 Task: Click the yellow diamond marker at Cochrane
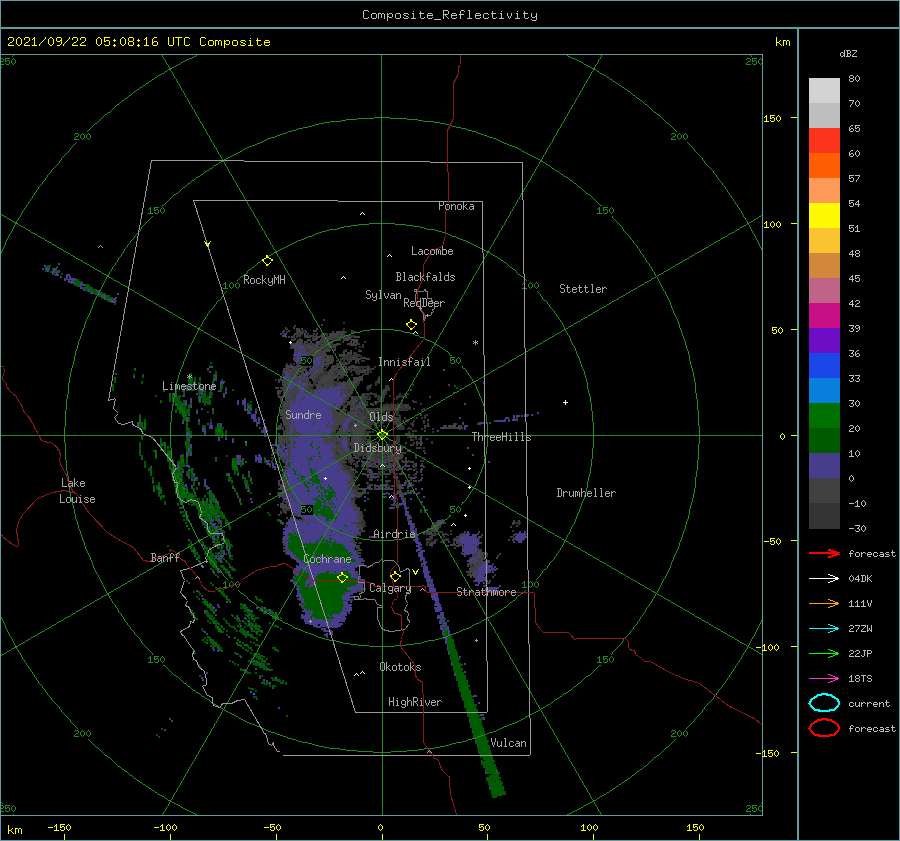click(343, 578)
